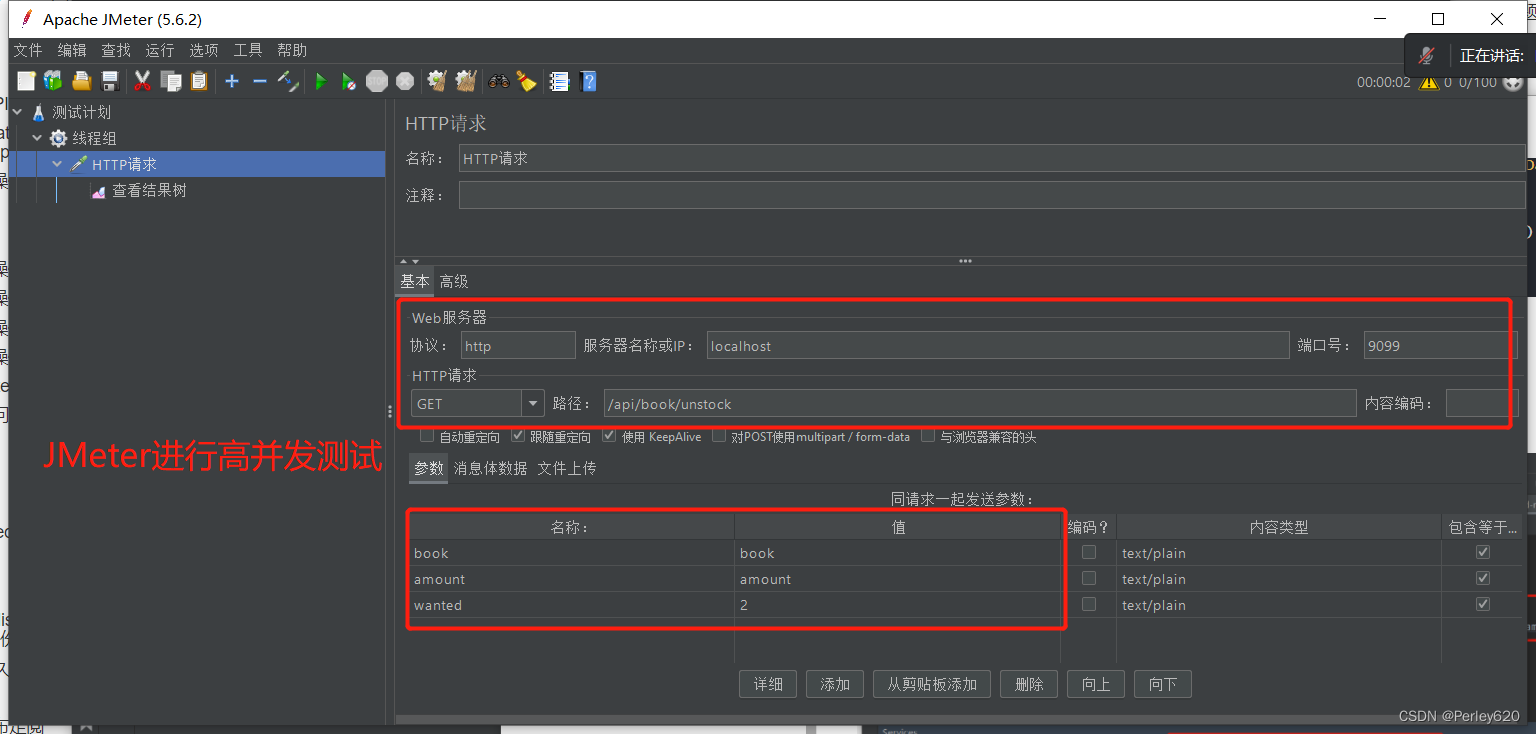Image resolution: width=1536 pixels, height=734 pixels.
Task: Click the 端口号 field showing 9099
Action: (x=1440, y=345)
